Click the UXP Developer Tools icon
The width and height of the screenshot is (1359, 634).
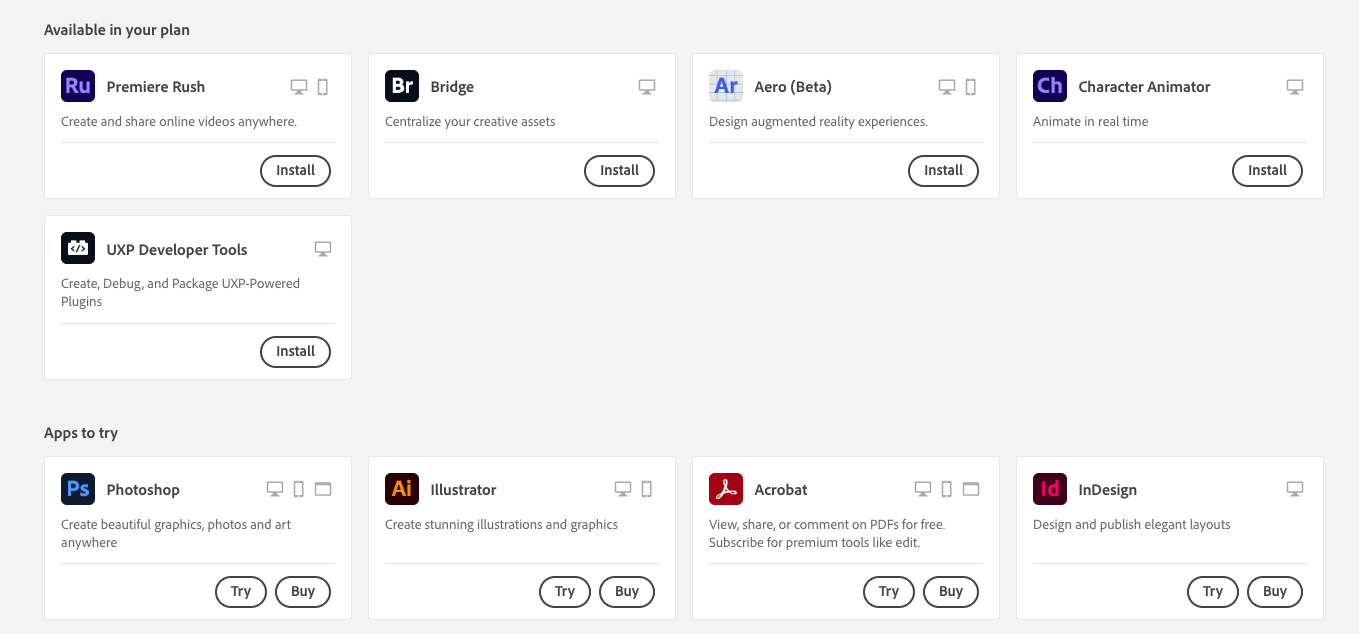coord(77,248)
